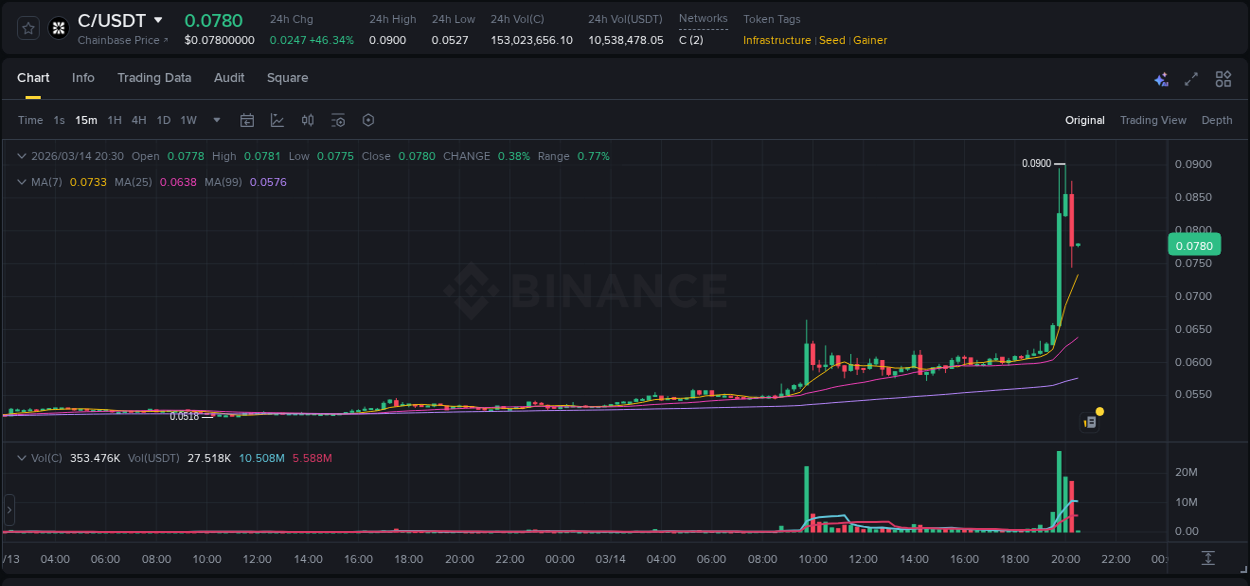Image resolution: width=1250 pixels, height=586 pixels.
Task: Open the widget layout grid icon
Action: pos(1223,79)
